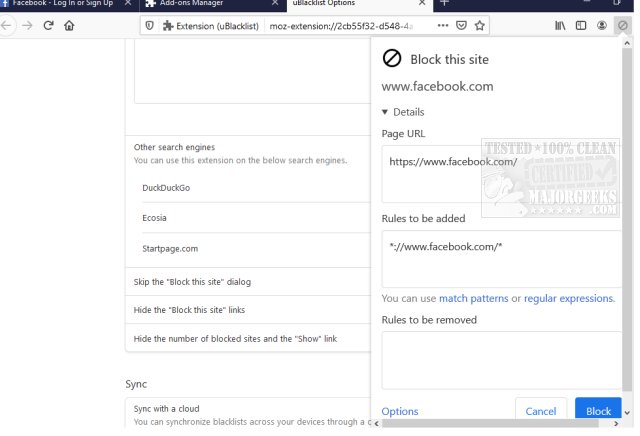
Task: Click the uBlacklist extension toolbar icon
Action: click(623, 25)
